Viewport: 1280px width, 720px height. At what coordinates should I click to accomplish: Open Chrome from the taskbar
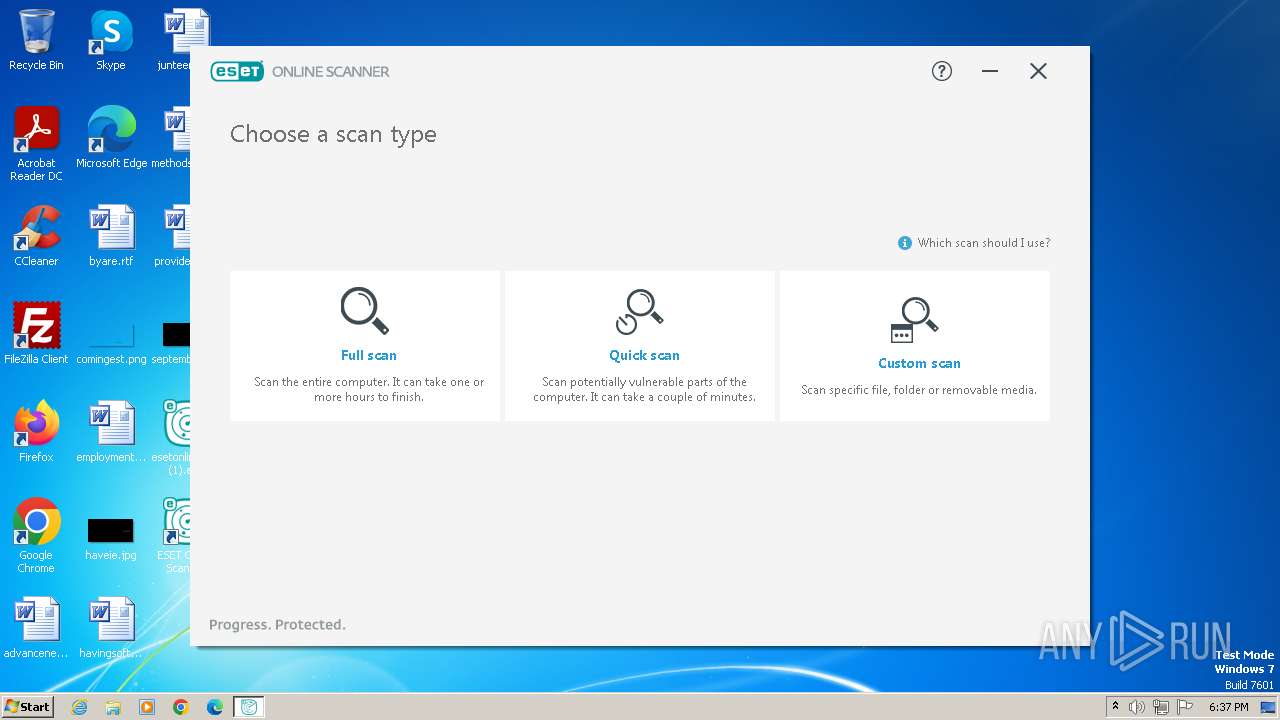(x=181, y=707)
